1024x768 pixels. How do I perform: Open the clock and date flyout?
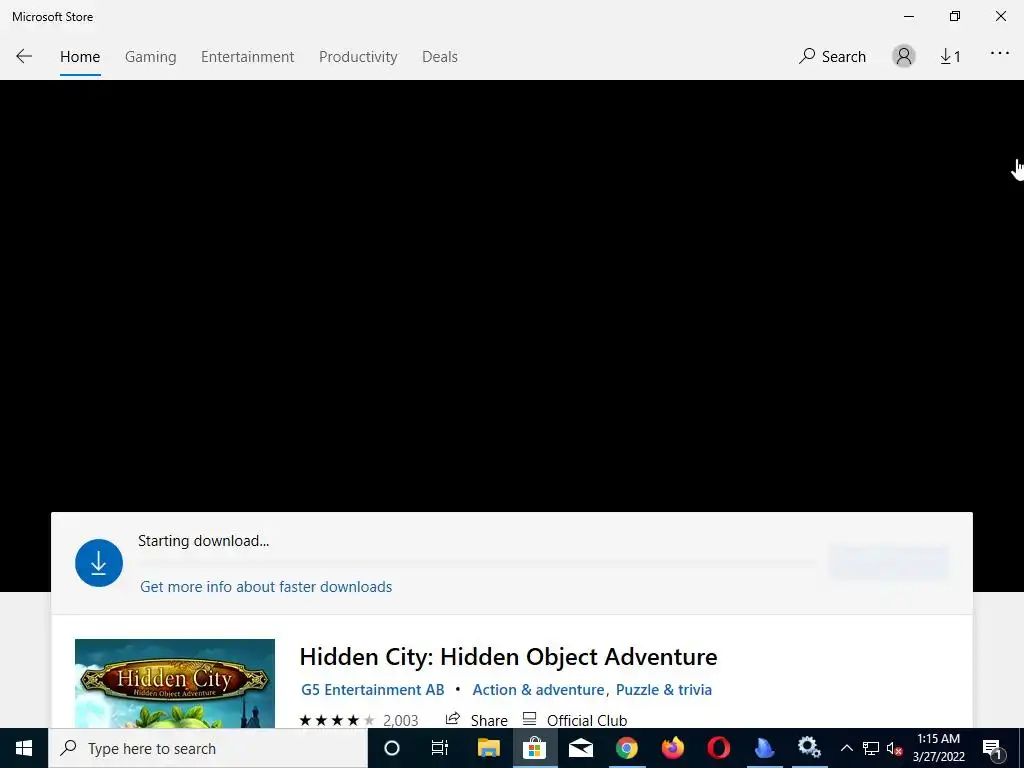click(938, 748)
